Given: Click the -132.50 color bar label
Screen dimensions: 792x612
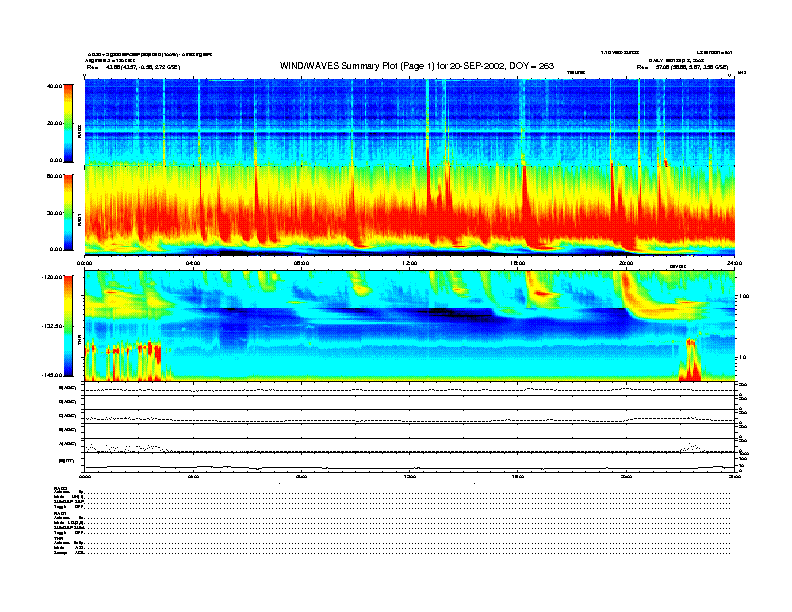Looking at the screenshot, I should point(52,326).
